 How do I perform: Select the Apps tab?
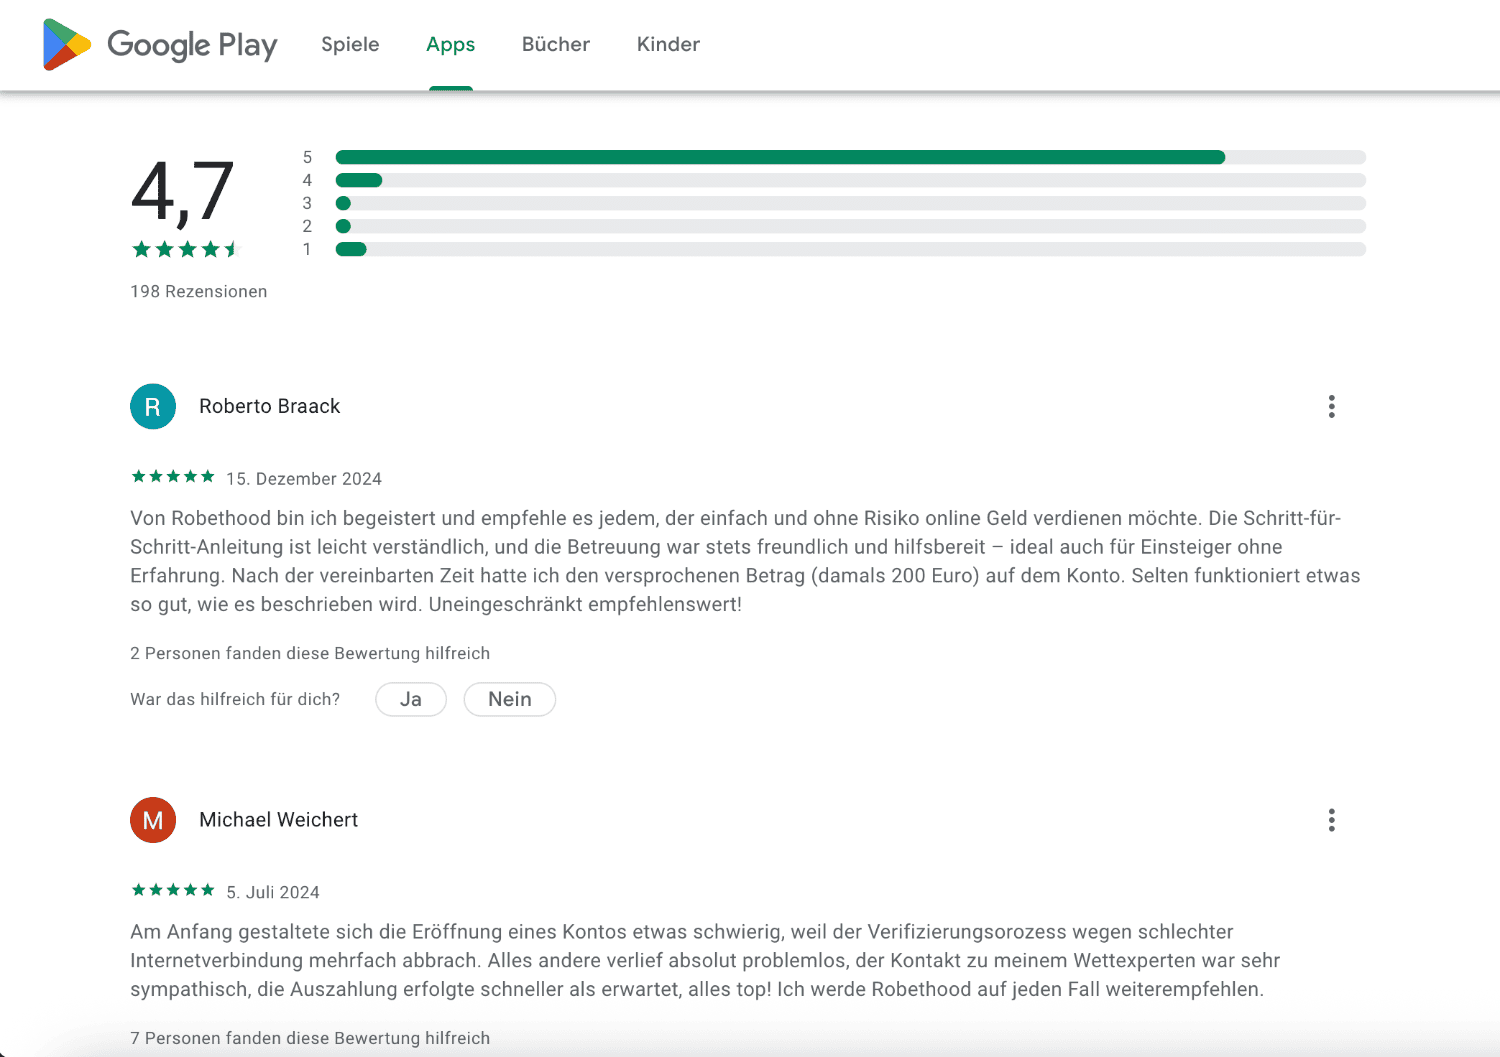pyautogui.click(x=451, y=44)
